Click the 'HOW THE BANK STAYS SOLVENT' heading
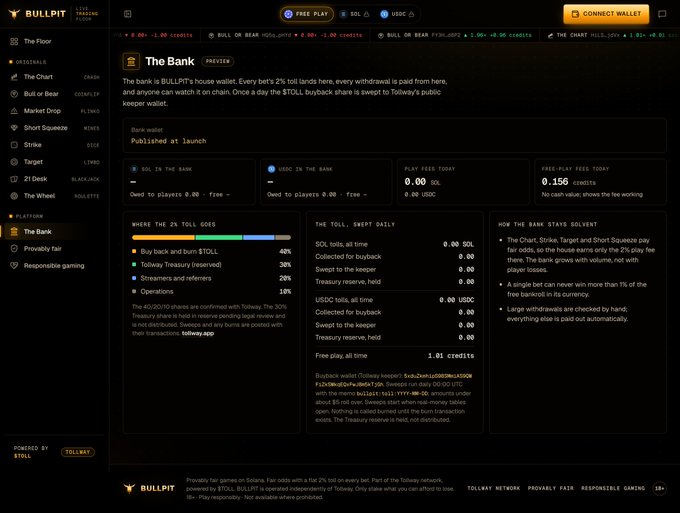The image size is (680, 513). coord(548,224)
